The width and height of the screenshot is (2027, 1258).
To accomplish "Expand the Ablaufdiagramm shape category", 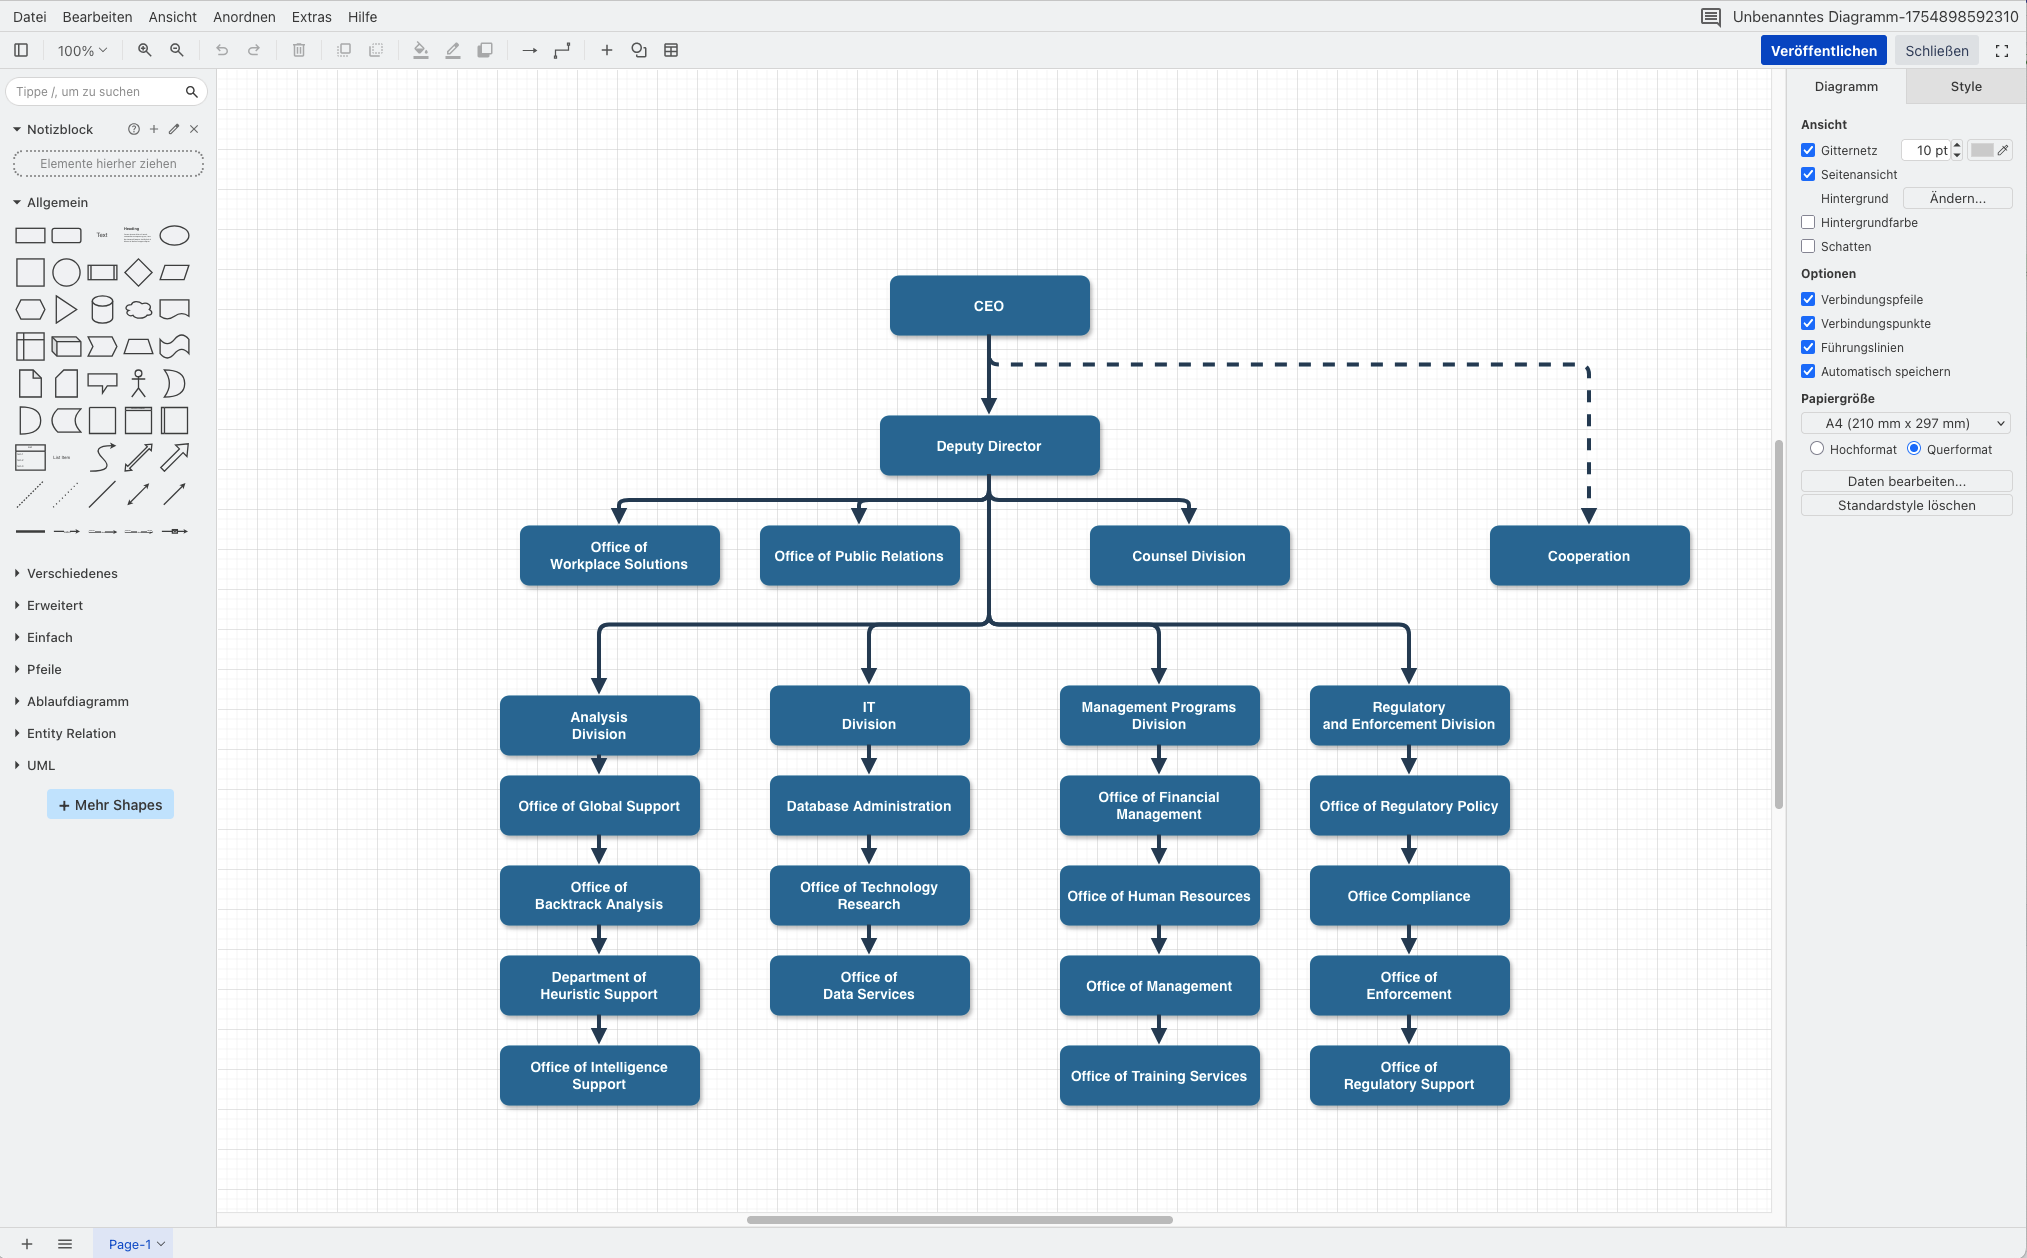I will tap(77, 701).
